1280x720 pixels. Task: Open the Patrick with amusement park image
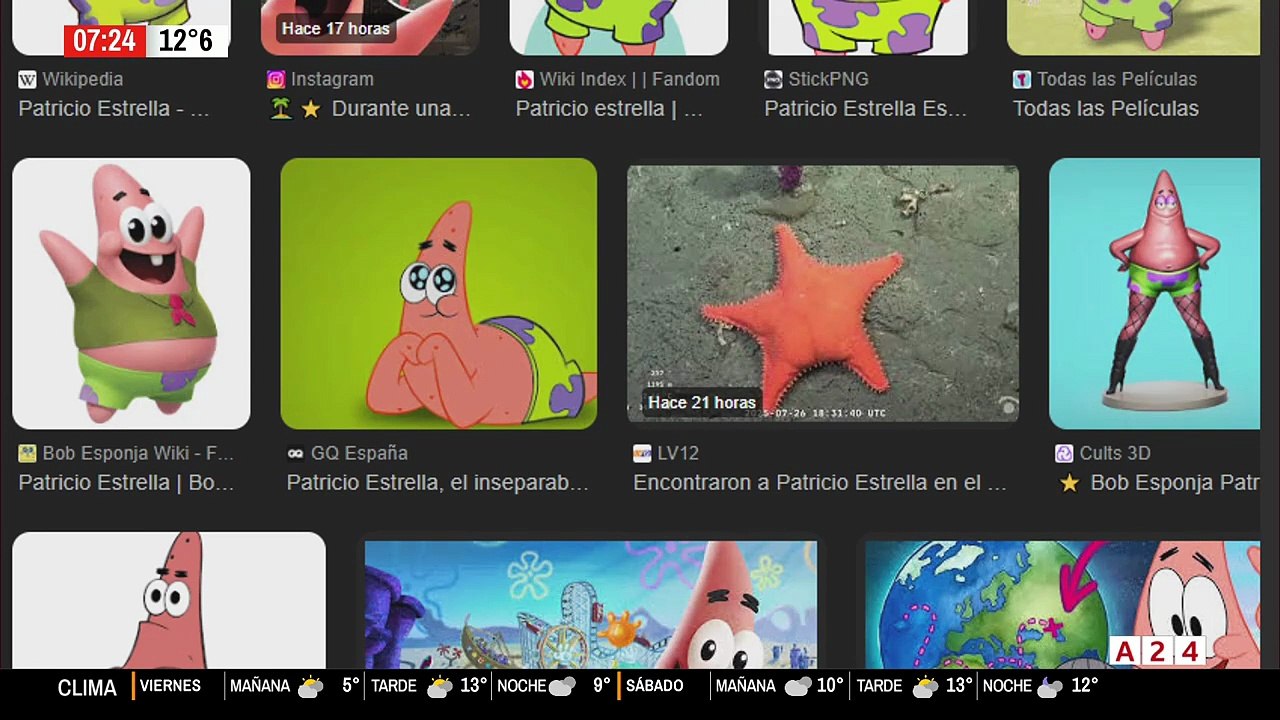591,604
